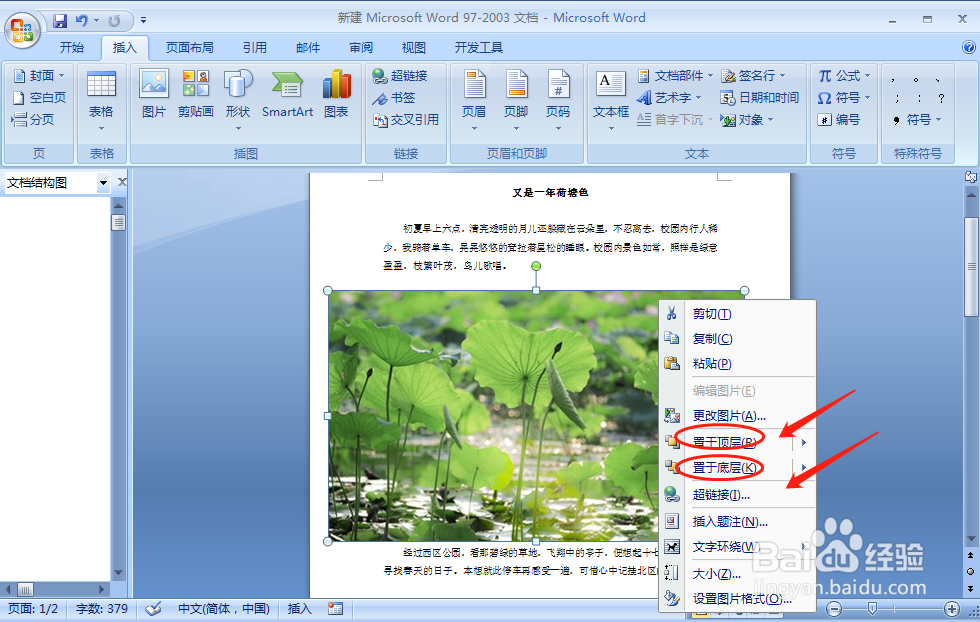Insert a picture using the 图片 icon

tap(152, 95)
